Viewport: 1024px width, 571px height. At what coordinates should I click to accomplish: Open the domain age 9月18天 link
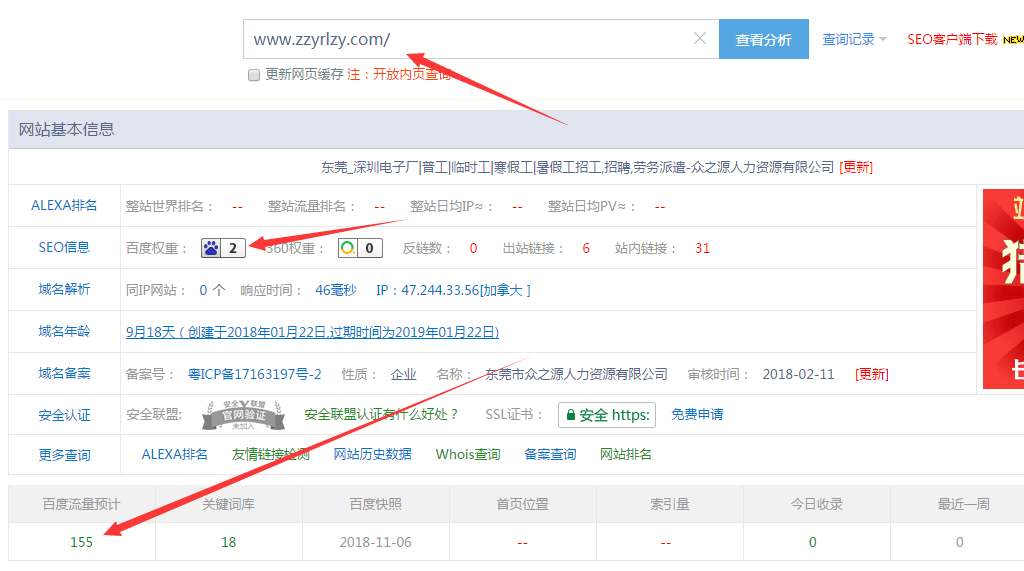pyautogui.click(x=312, y=332)
